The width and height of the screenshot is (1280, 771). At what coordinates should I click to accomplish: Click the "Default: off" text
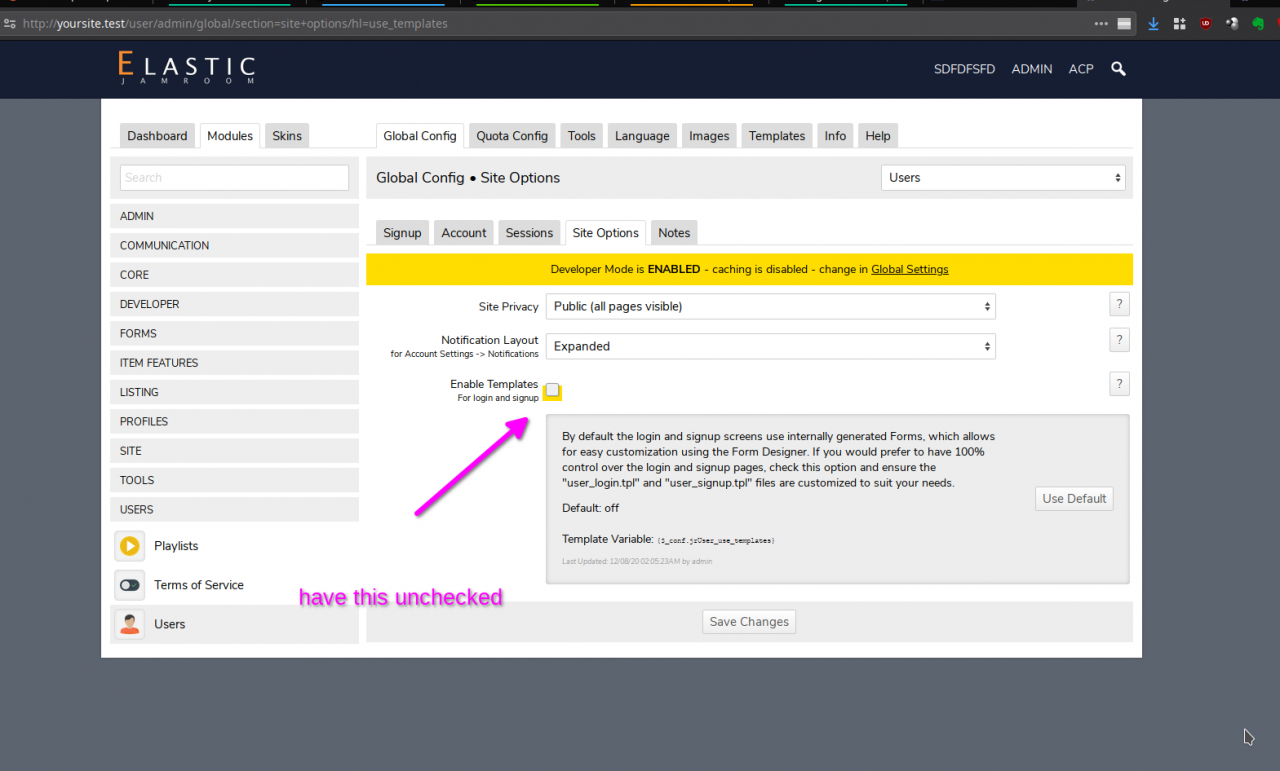[x=590, y=508]
